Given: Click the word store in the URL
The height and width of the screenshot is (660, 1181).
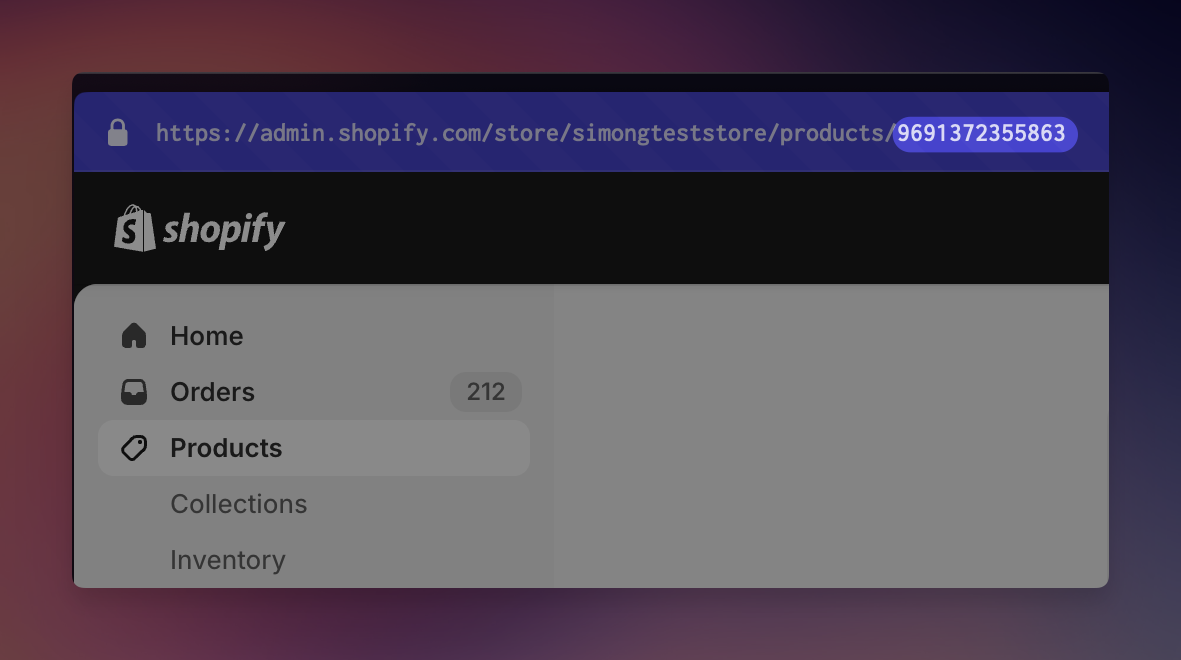Looking at the screenshot, I should tap(526, 133).
